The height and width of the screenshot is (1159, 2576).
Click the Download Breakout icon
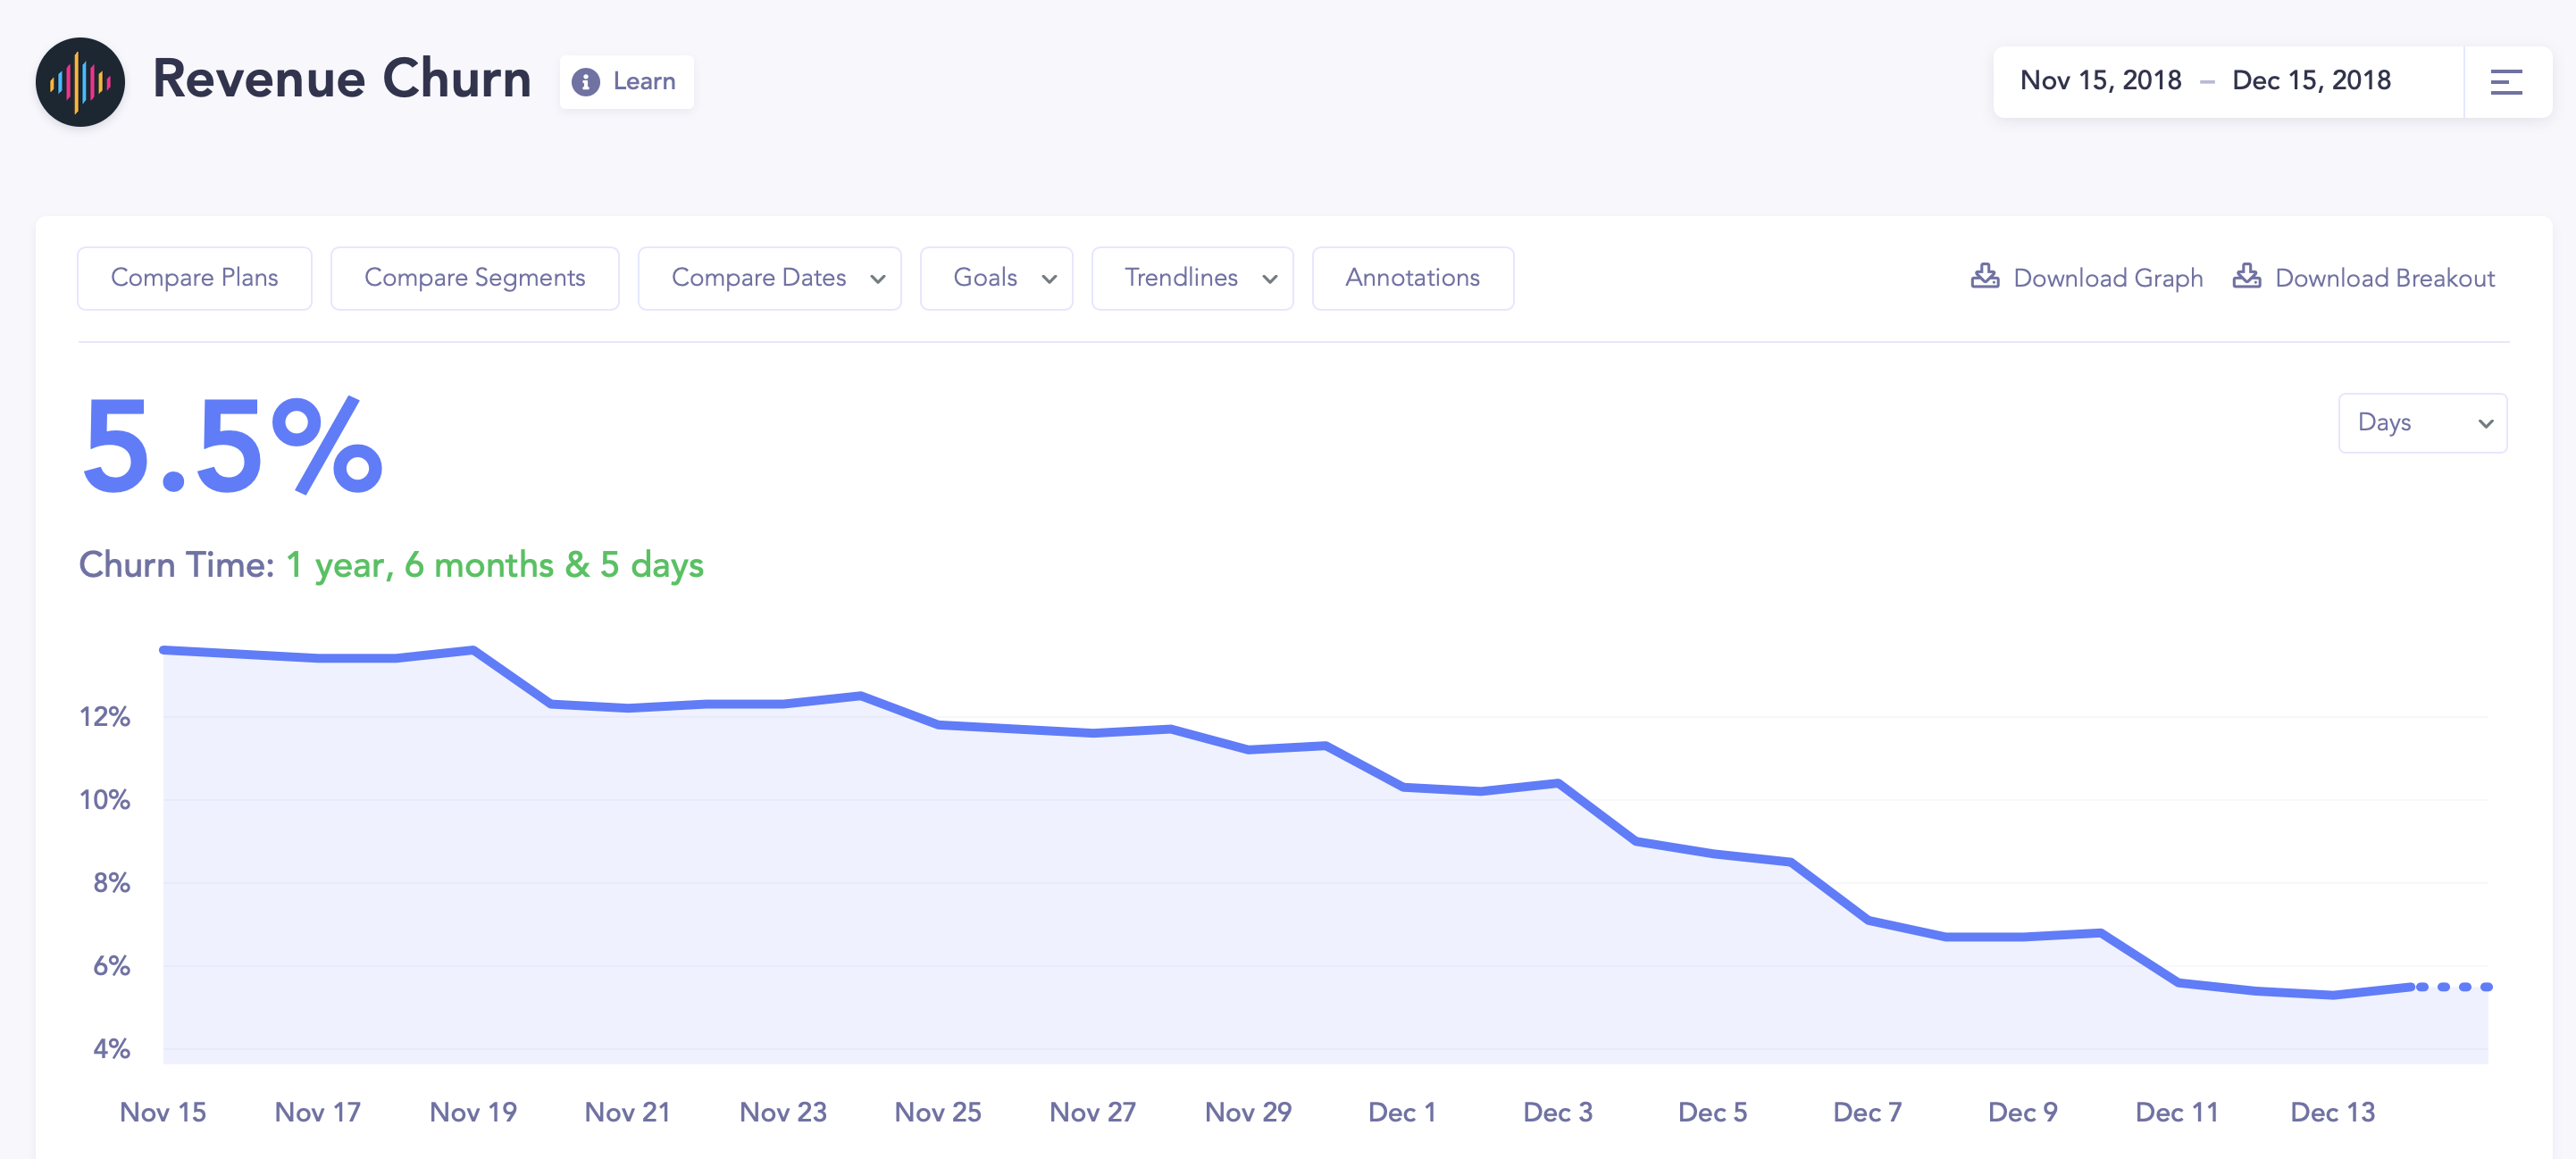[x=2246, y=277]
